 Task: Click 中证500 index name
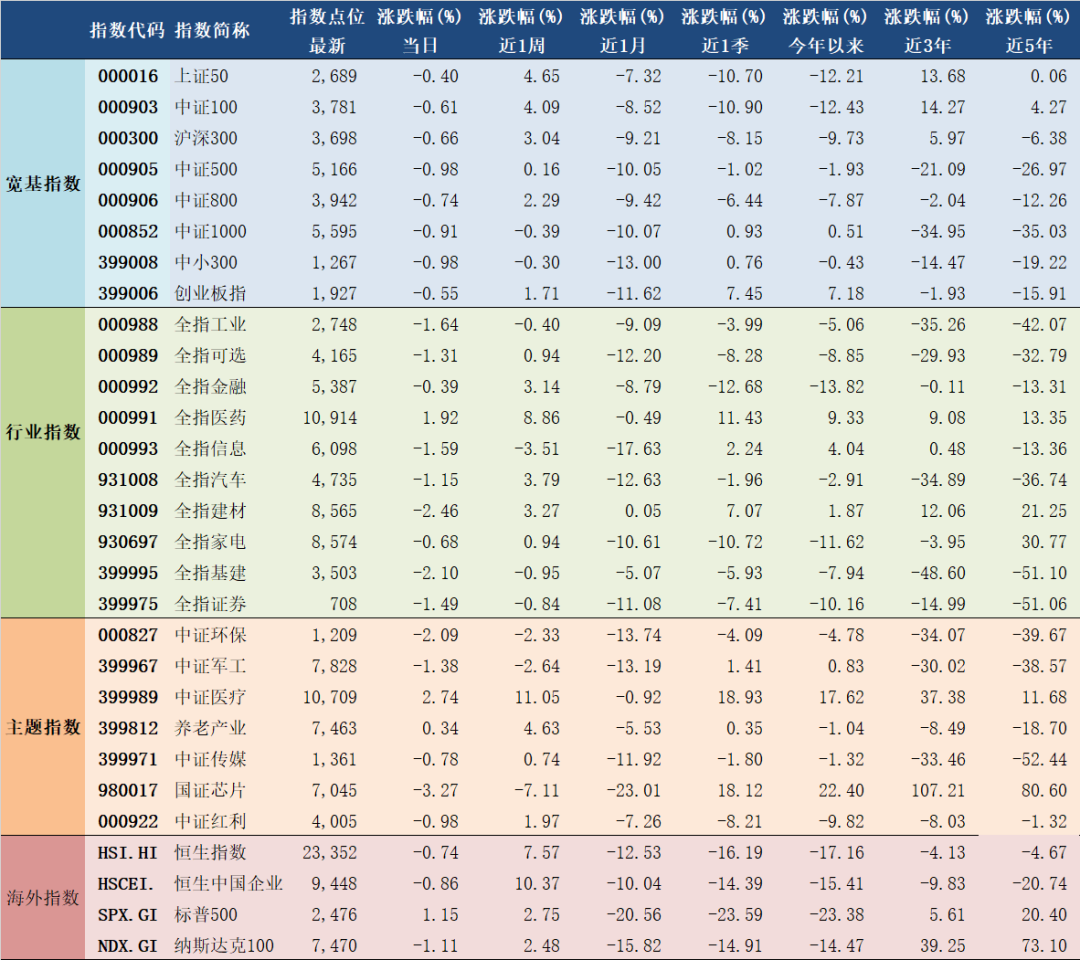tap(205, 169)
